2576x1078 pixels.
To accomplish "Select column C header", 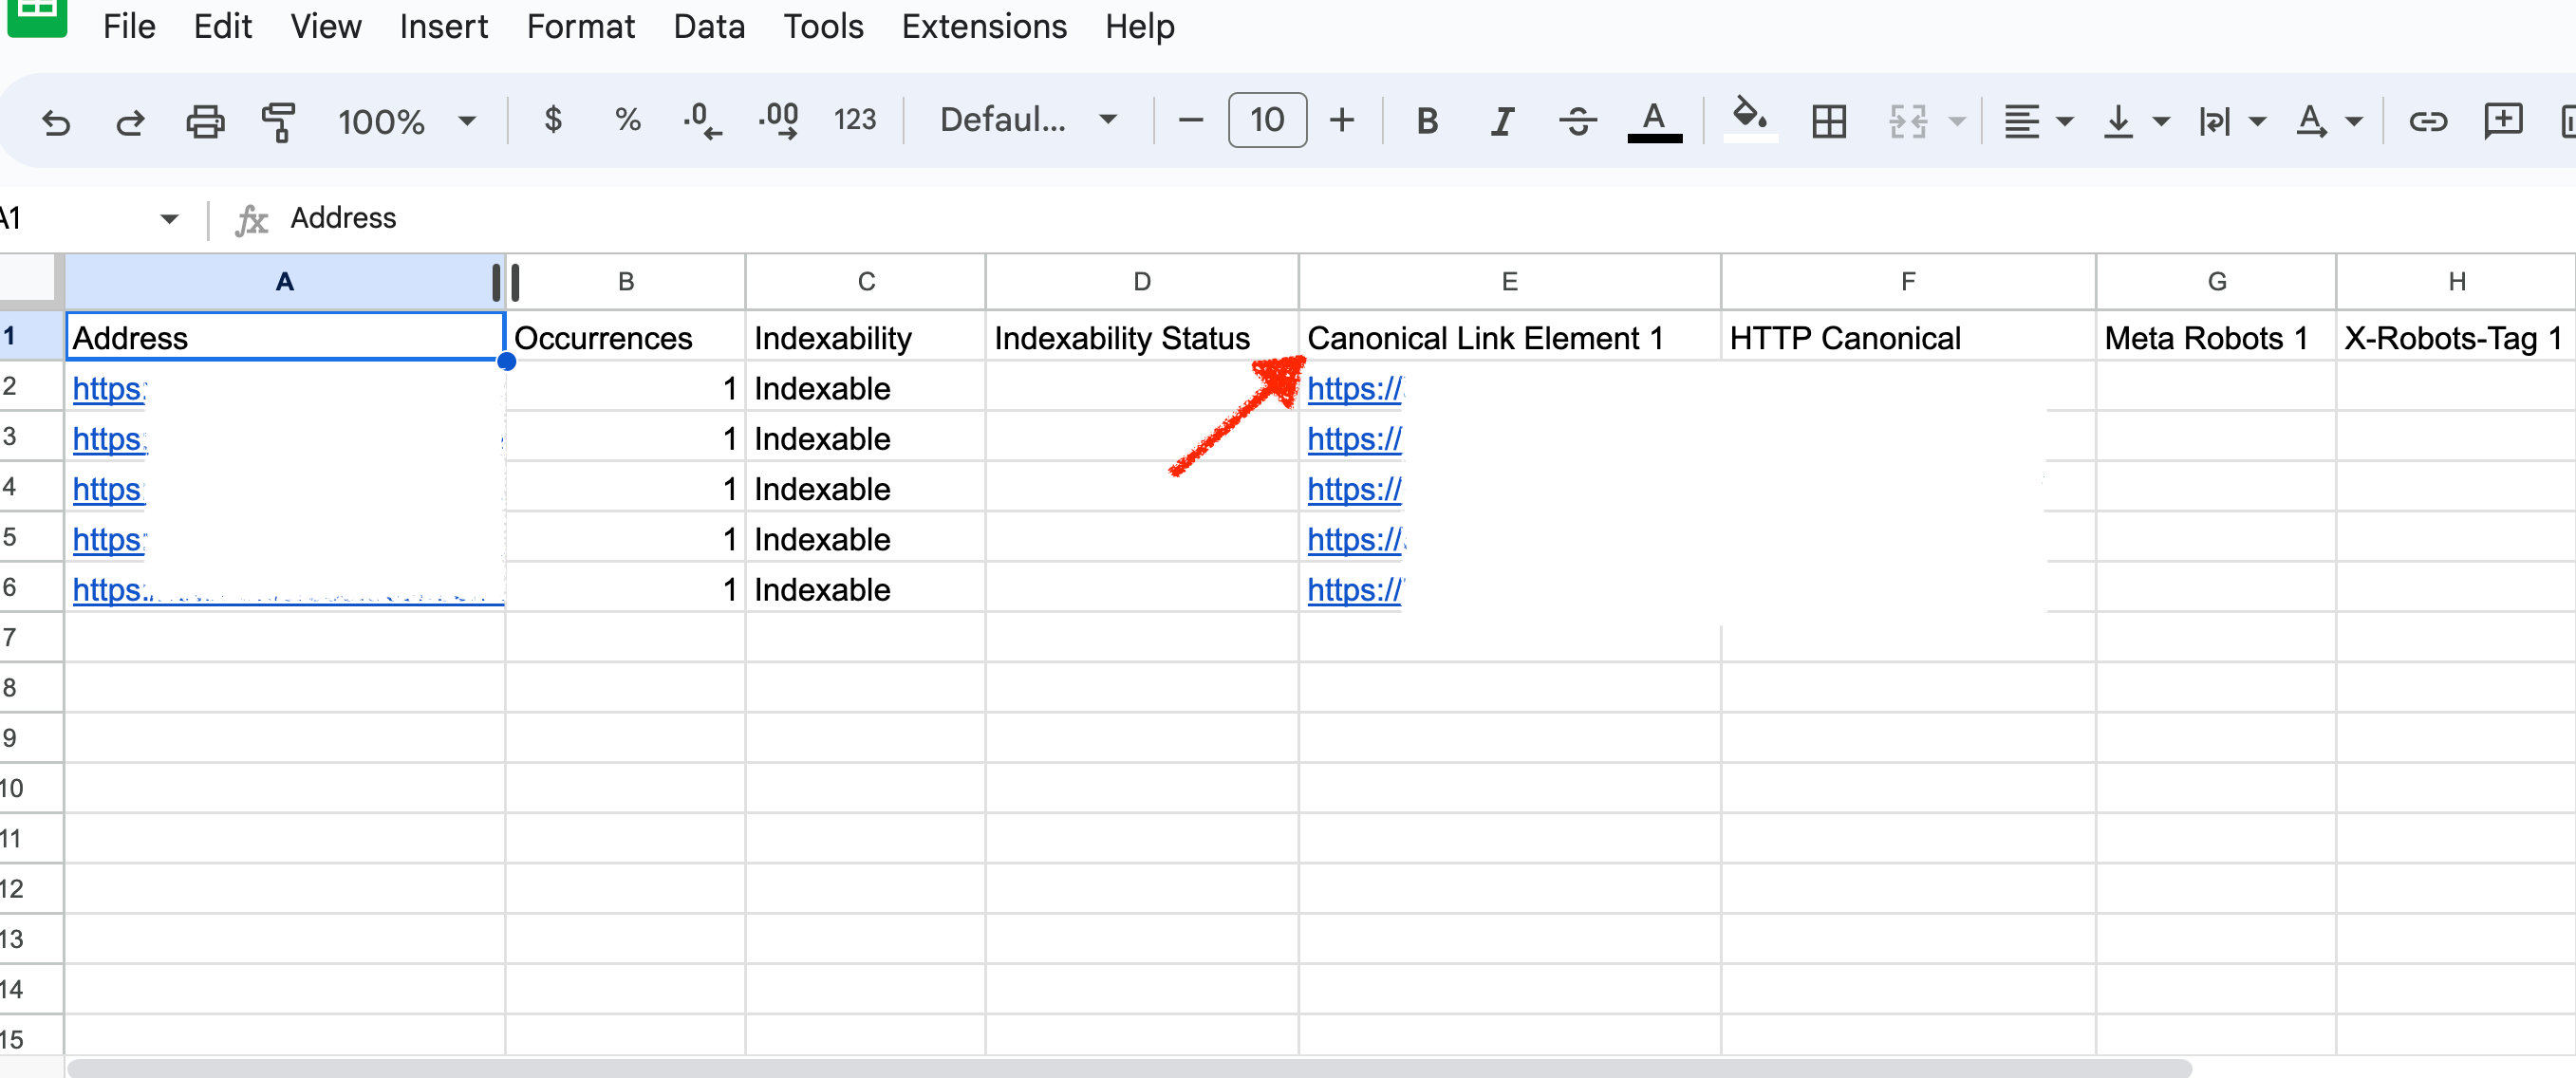I will tap(866, 281).
